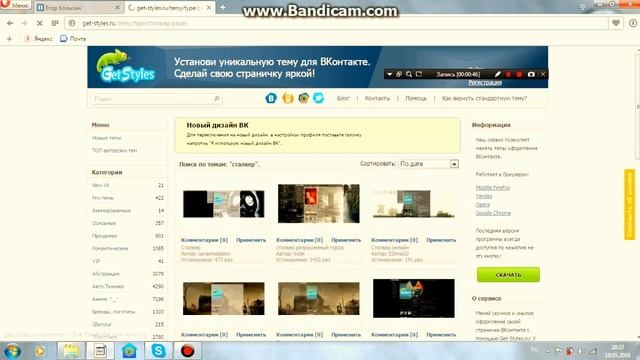Screen dimensions: 640x360
Task: Open the Блог link
Action: (x=343, y=98)
